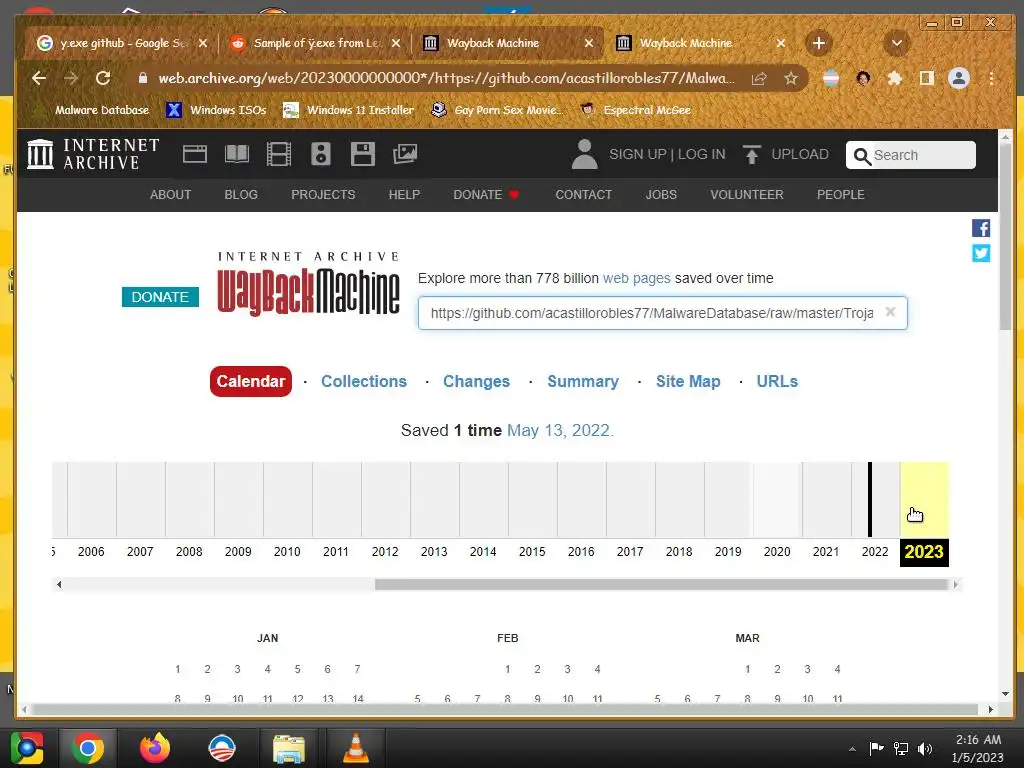Switch to the Changes view
1024x768 pixels.
tap(476, 381)
